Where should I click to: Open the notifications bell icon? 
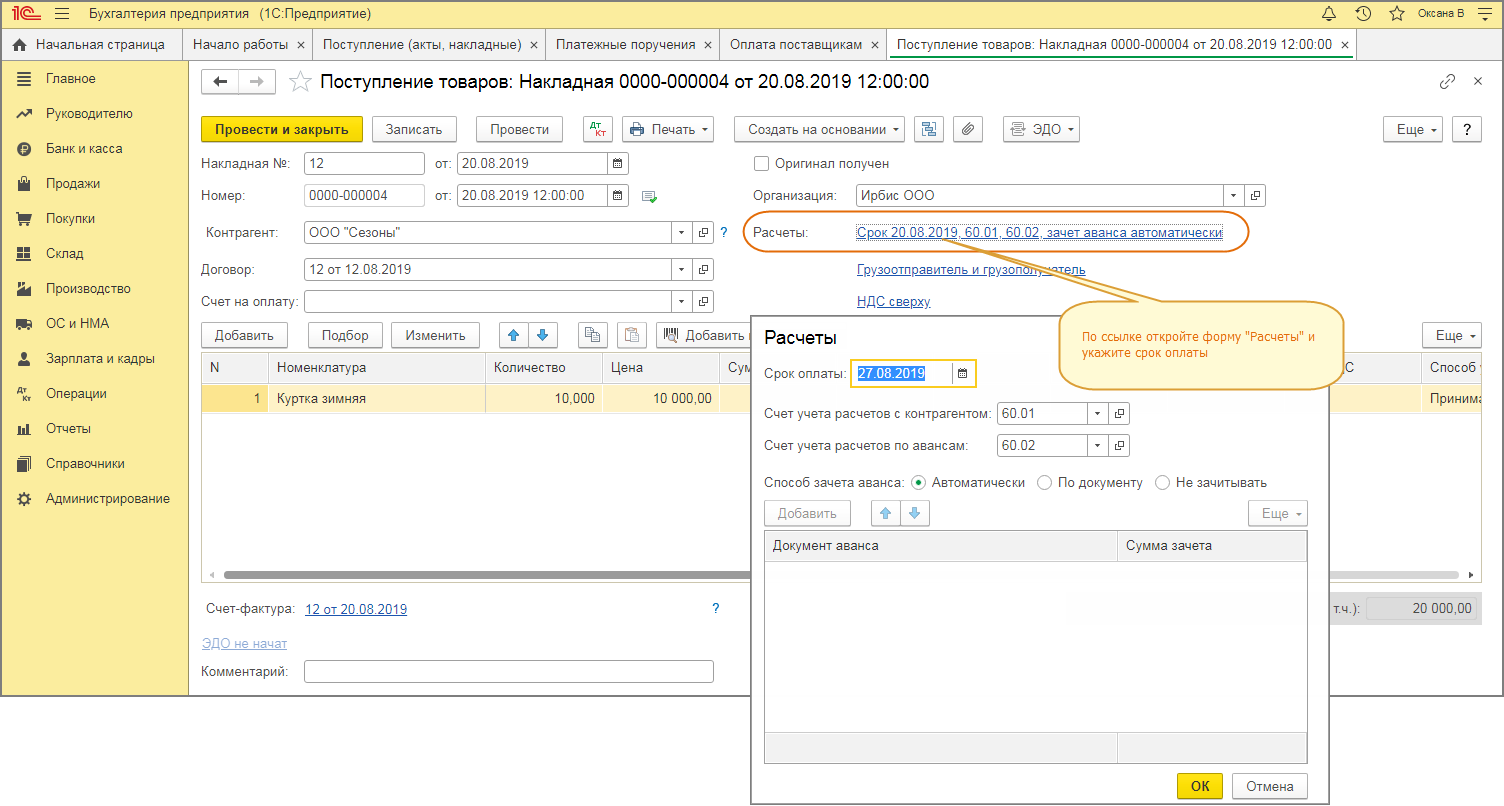tap(1328, 14)
